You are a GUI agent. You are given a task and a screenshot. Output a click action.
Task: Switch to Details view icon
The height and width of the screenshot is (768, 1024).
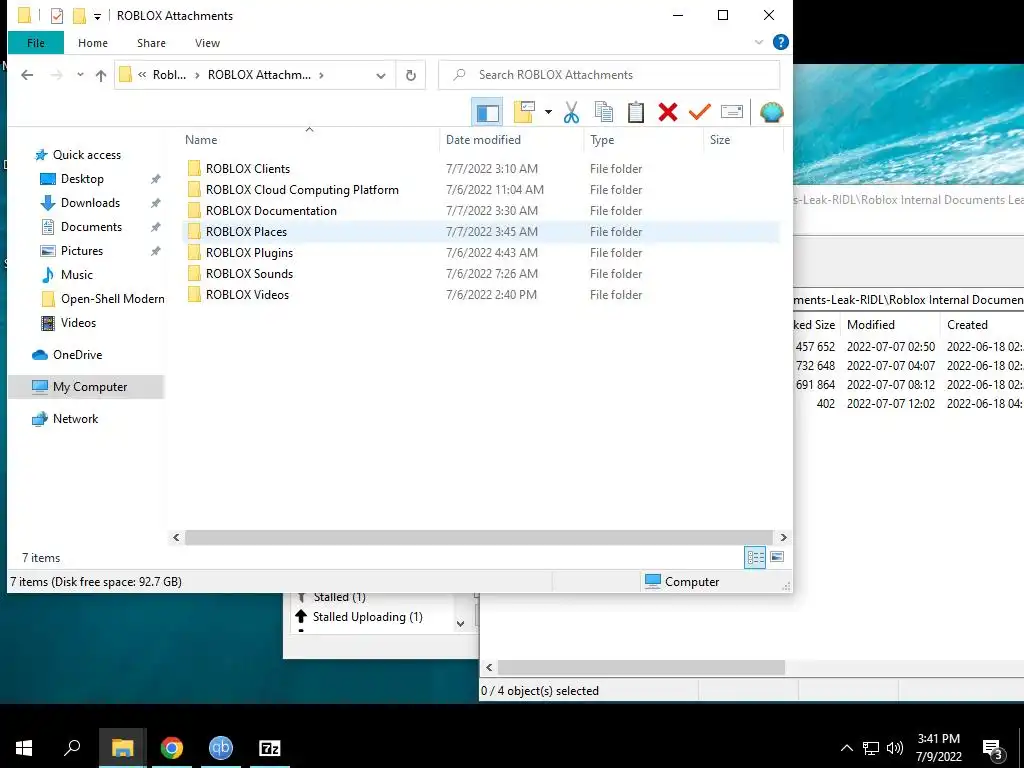(756, 557)
